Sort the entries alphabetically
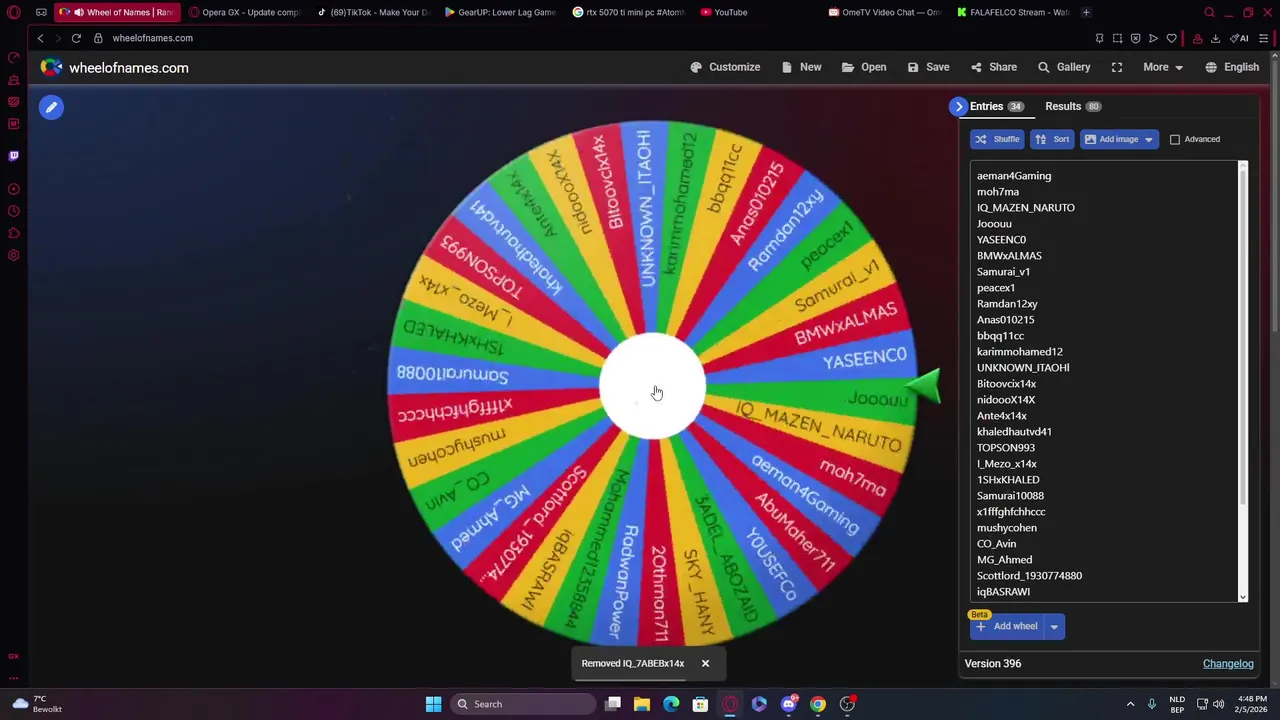The height and width of the screenshot is (720, 1280). (1052, 139)
